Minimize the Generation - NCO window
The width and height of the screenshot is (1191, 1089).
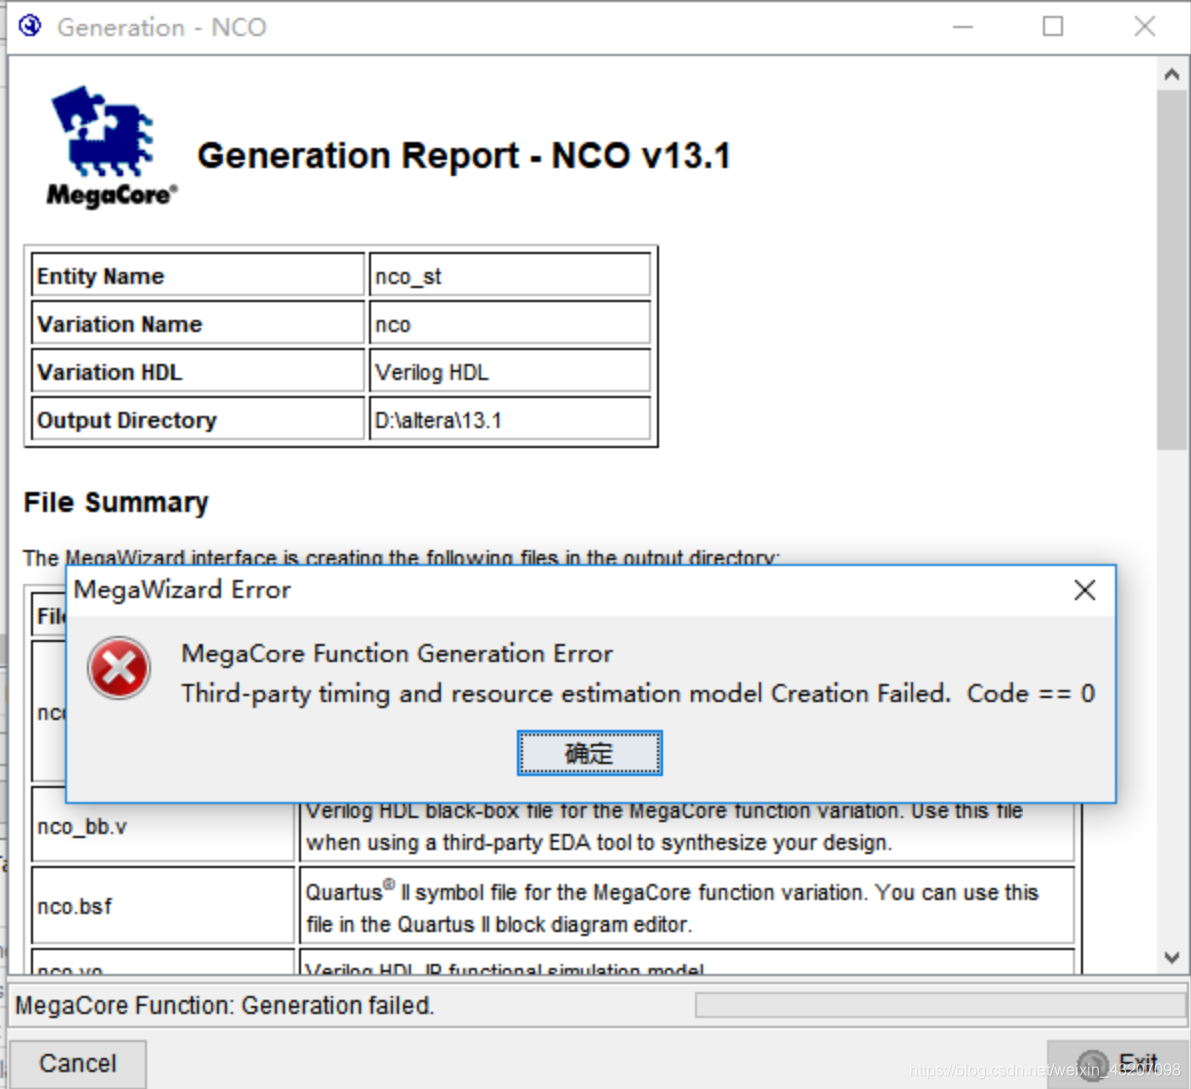point(962,27)
